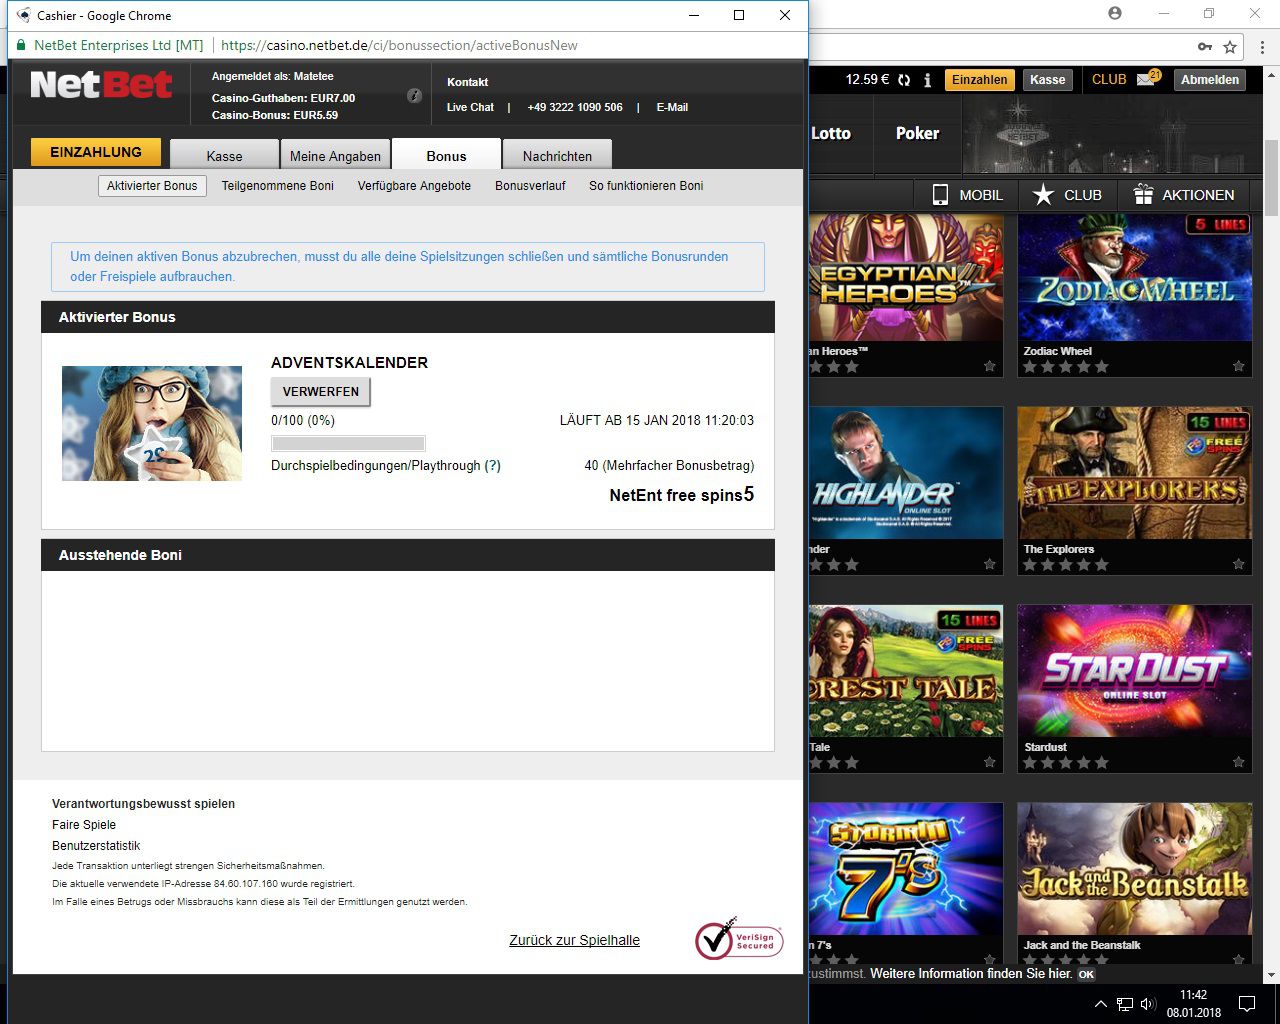Click the favorite star on the Forest Tale card
This screenshot has height=1024, width=1280.
click(989, 762)
